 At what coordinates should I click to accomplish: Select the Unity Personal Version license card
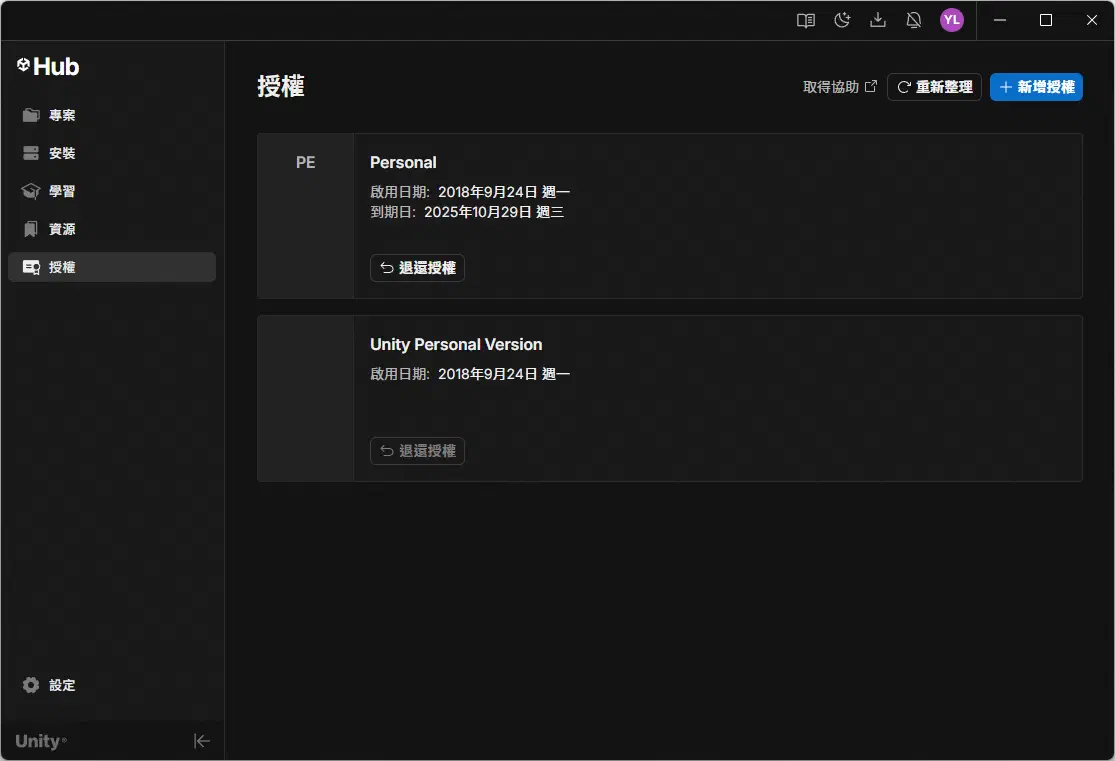click(x=670, y=398)
